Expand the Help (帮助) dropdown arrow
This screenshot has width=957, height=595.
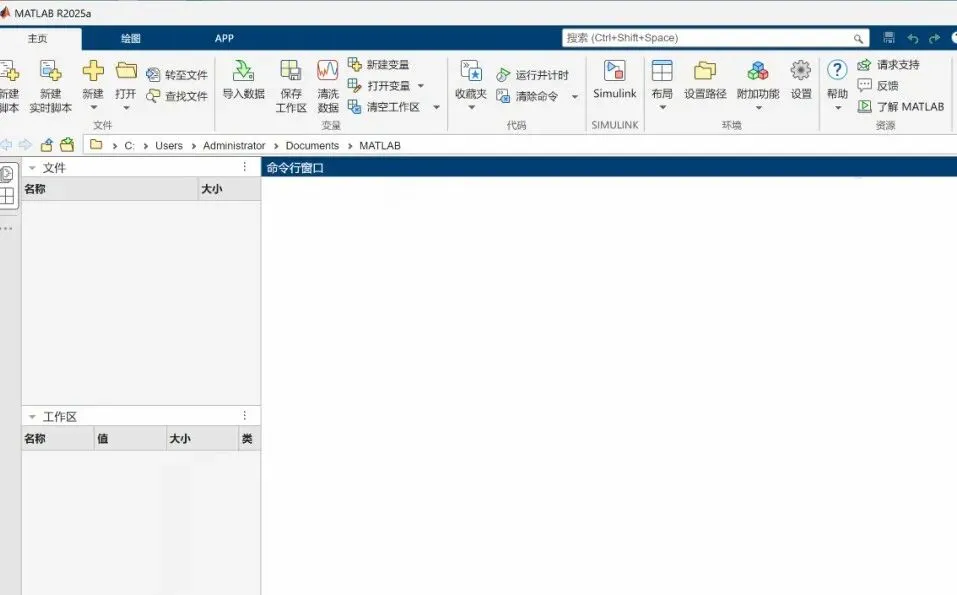pyautogui.click(x=837, y=107)
